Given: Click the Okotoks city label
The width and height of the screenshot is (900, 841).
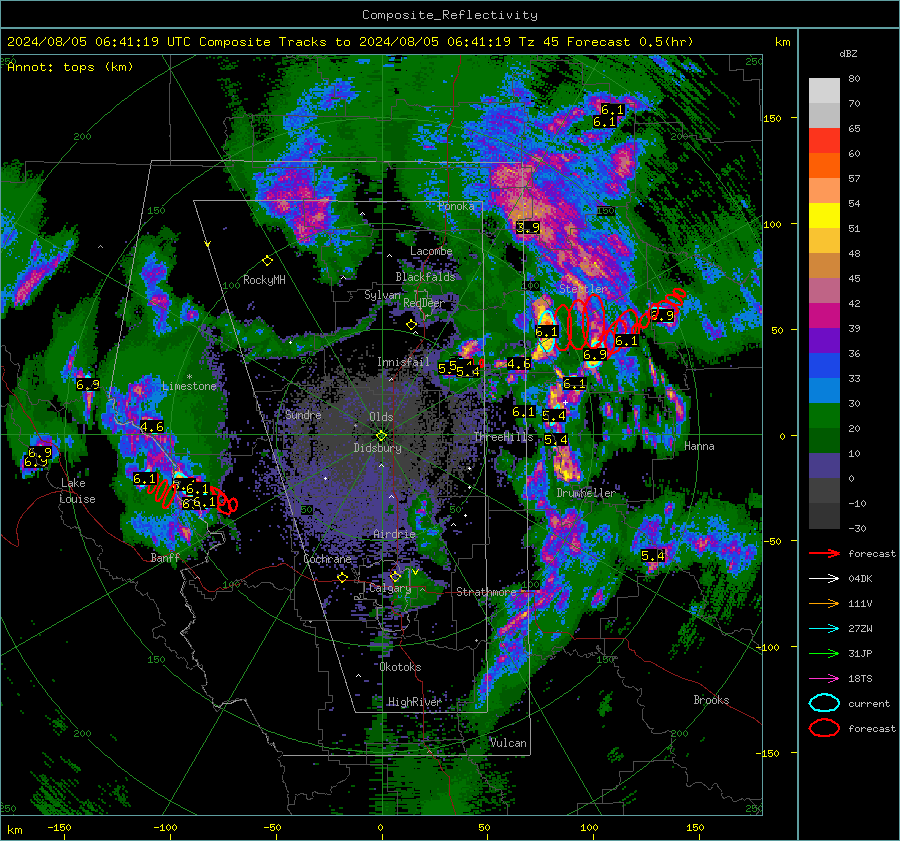Looking at the screenshot, I should 400,667.
